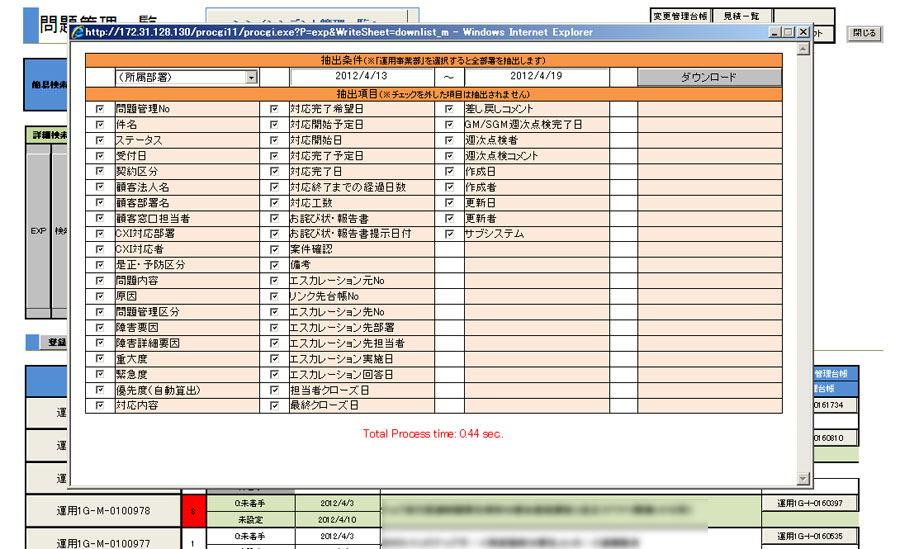The width and height of the screenshot is (900, 549).
Task: Toggle the 優先度(自動算出) checkbox
Action: [x=100, y=390]
